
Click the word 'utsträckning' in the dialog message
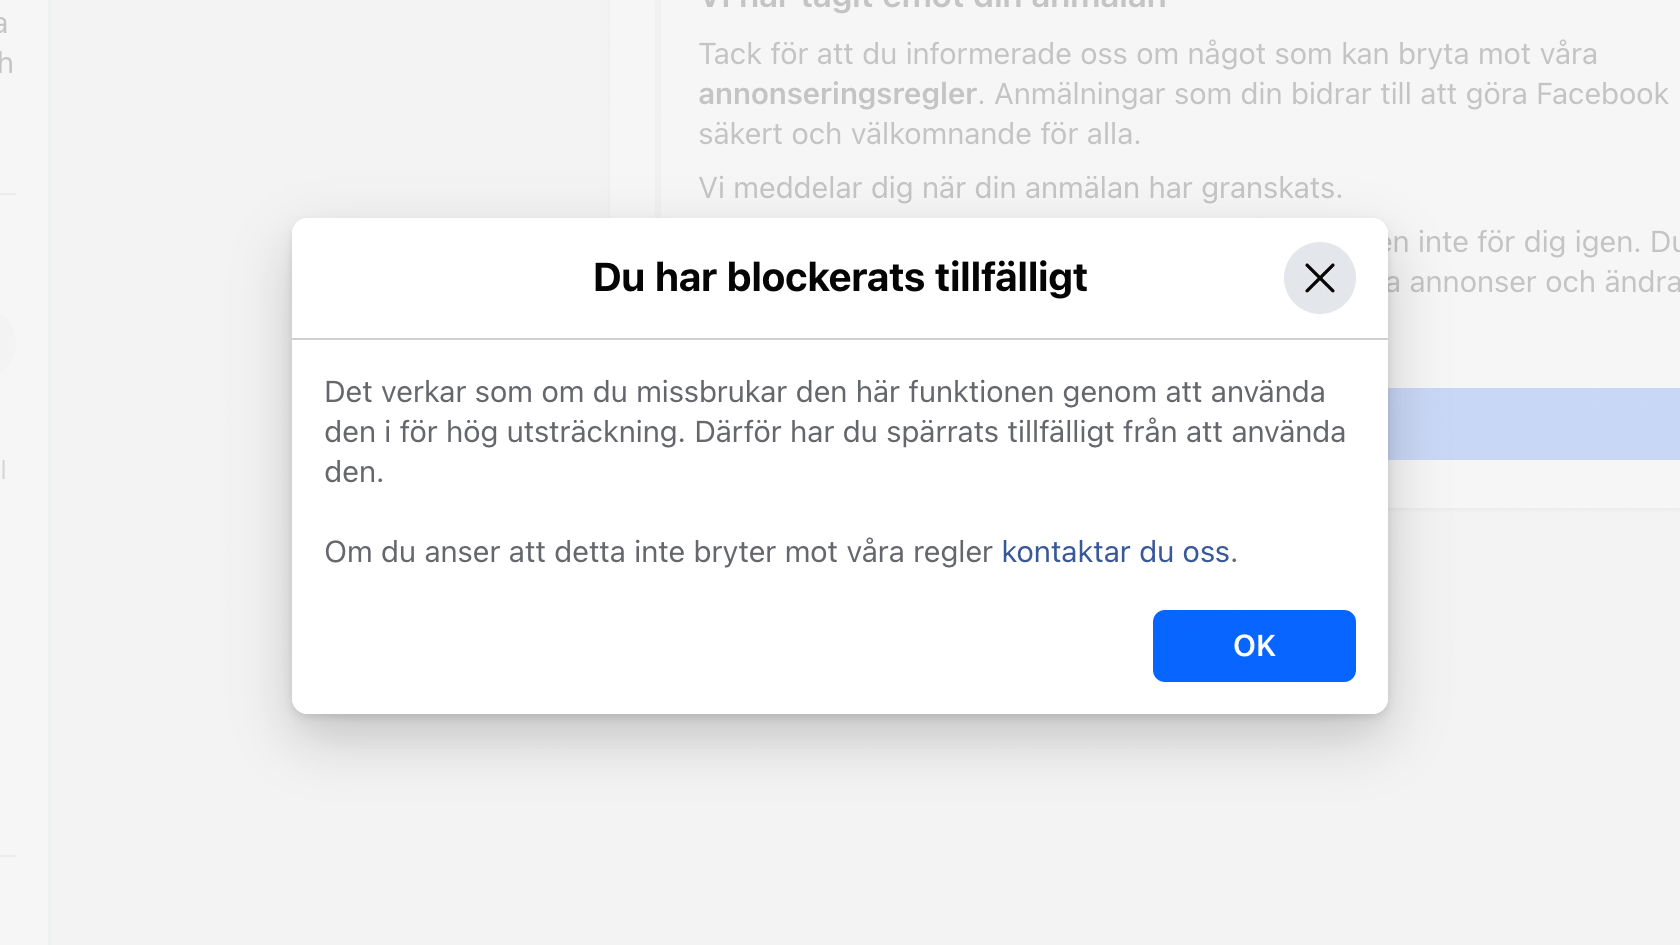click(595, 432)
